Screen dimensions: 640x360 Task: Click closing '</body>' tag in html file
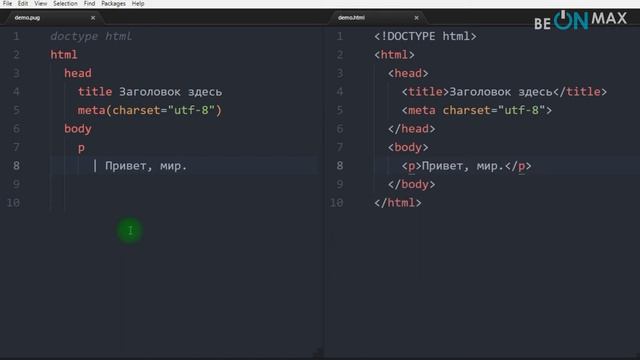(x=411, y=184)
